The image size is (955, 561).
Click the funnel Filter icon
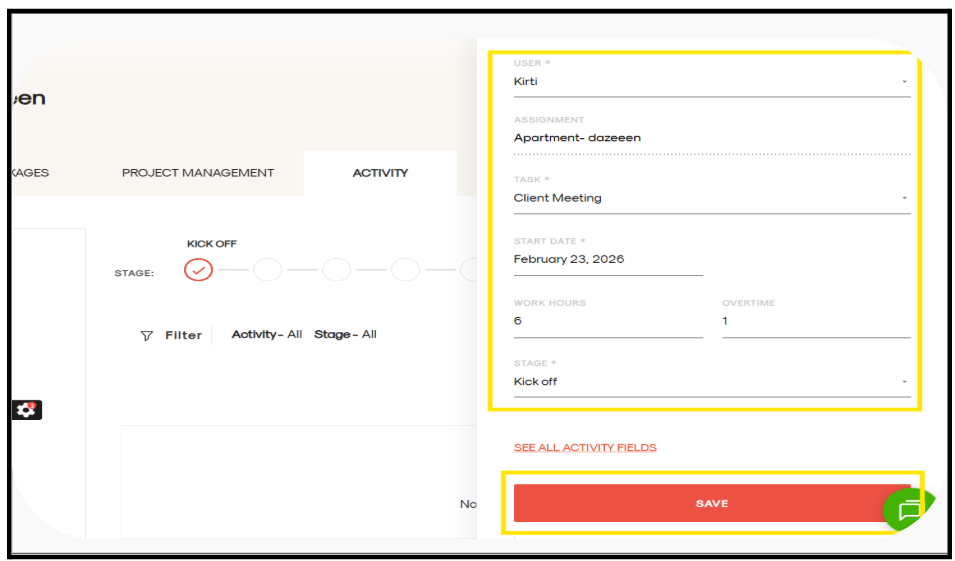(x=147, y=336)
